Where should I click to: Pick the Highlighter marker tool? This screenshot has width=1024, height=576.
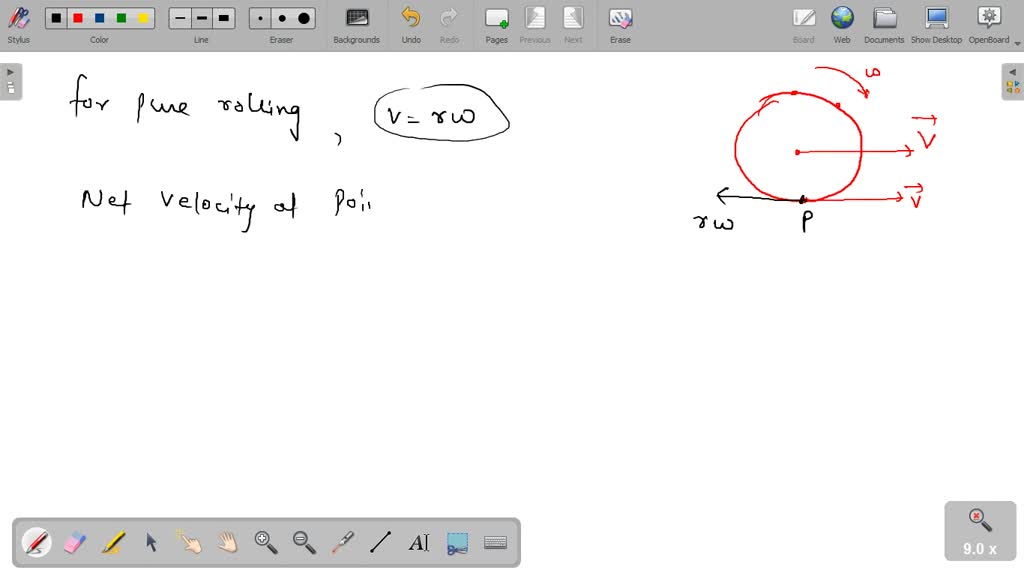[113, 542]
